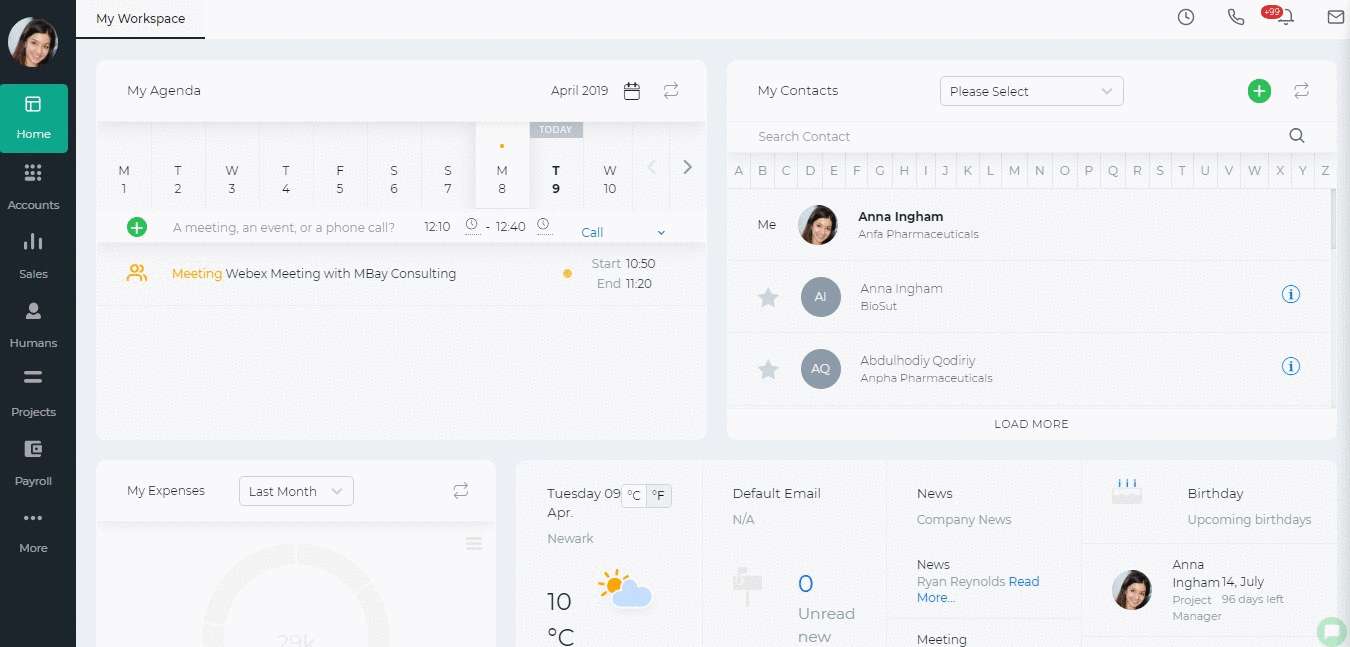Open Anna Ingham Anfa Pharmaceuticals contact
1350x647 pixels.
point(1030,225)
